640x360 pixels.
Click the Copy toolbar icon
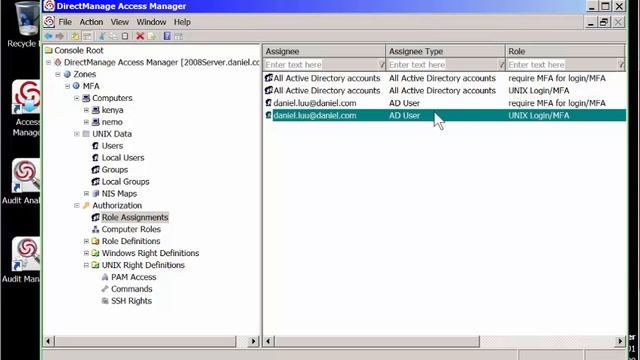113,36
